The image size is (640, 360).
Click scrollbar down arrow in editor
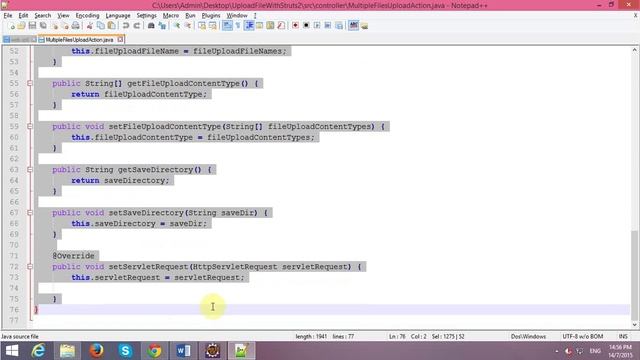tap(634, 324)
